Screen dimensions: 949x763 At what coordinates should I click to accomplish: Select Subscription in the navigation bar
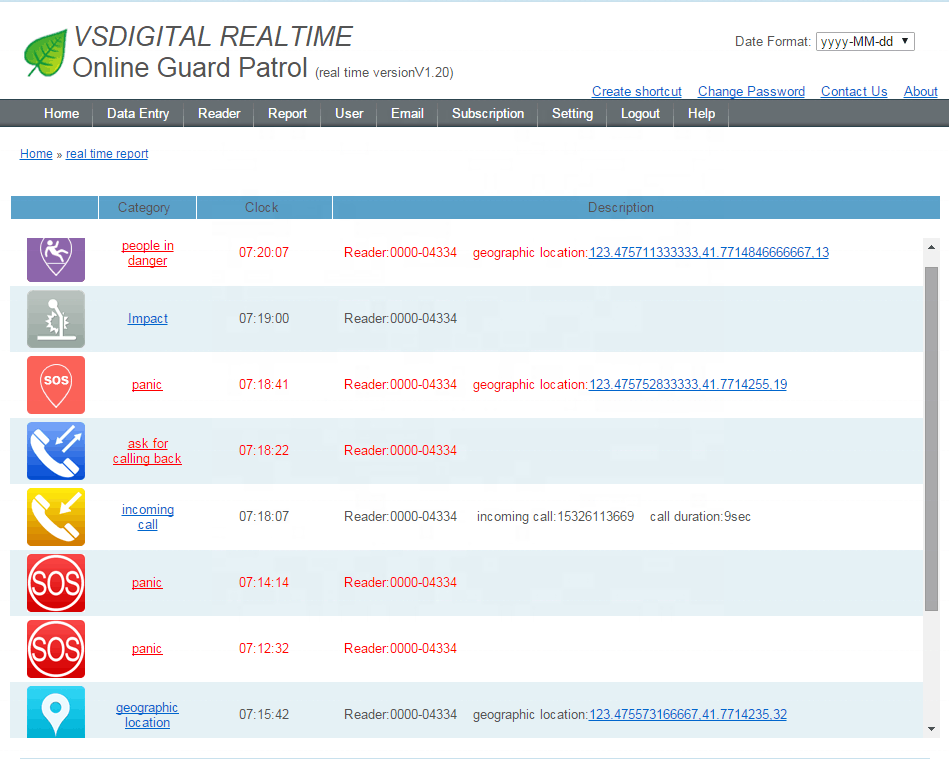[488, 114]
